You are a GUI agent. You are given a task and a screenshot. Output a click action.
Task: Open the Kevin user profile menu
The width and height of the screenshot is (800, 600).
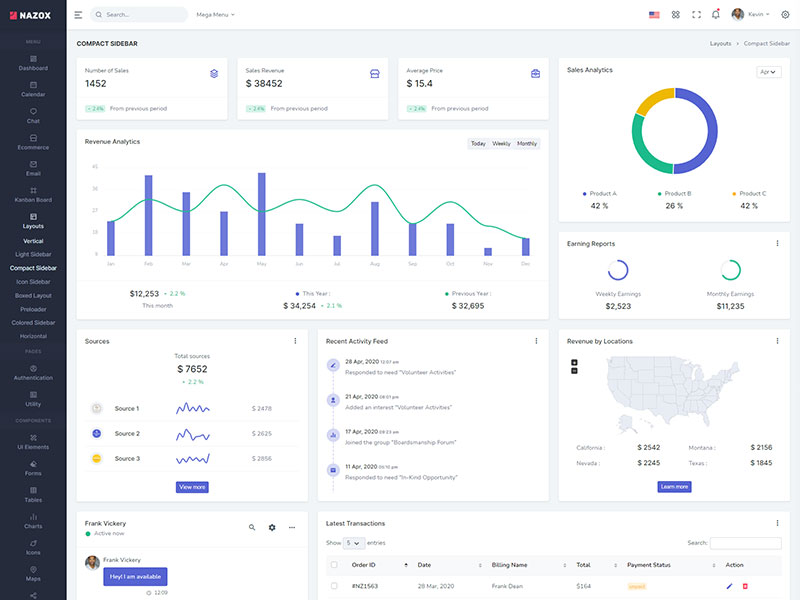tap(752, 15)
